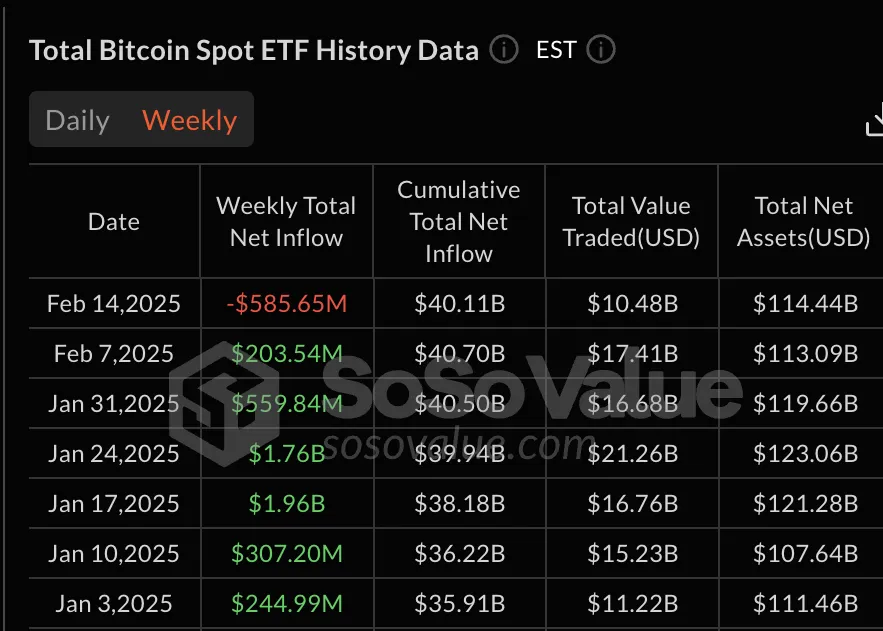This screenshot has height=631, width=883.
Task: Click the Weekly Total Net Inflow header
Action: tap(286, 221)
